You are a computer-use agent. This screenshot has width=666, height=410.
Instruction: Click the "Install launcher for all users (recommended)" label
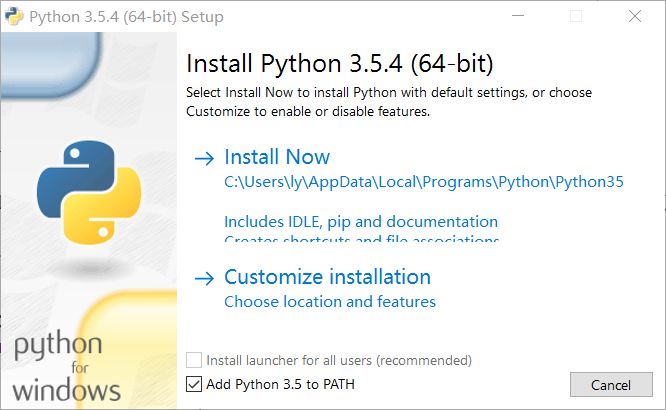pyautogui.click(x=339, y=360)
